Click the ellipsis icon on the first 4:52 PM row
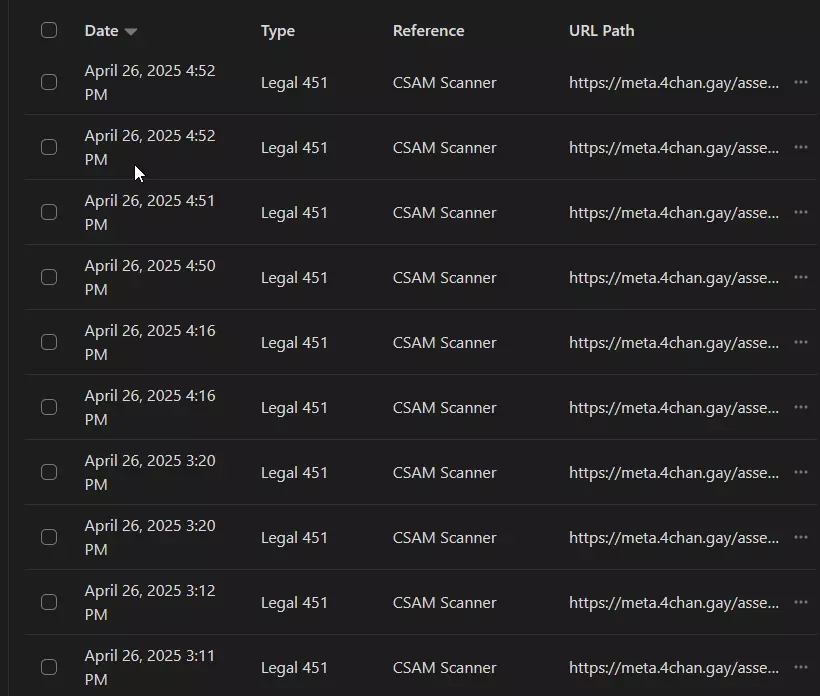The image size is (820, 696). point(801,82)
